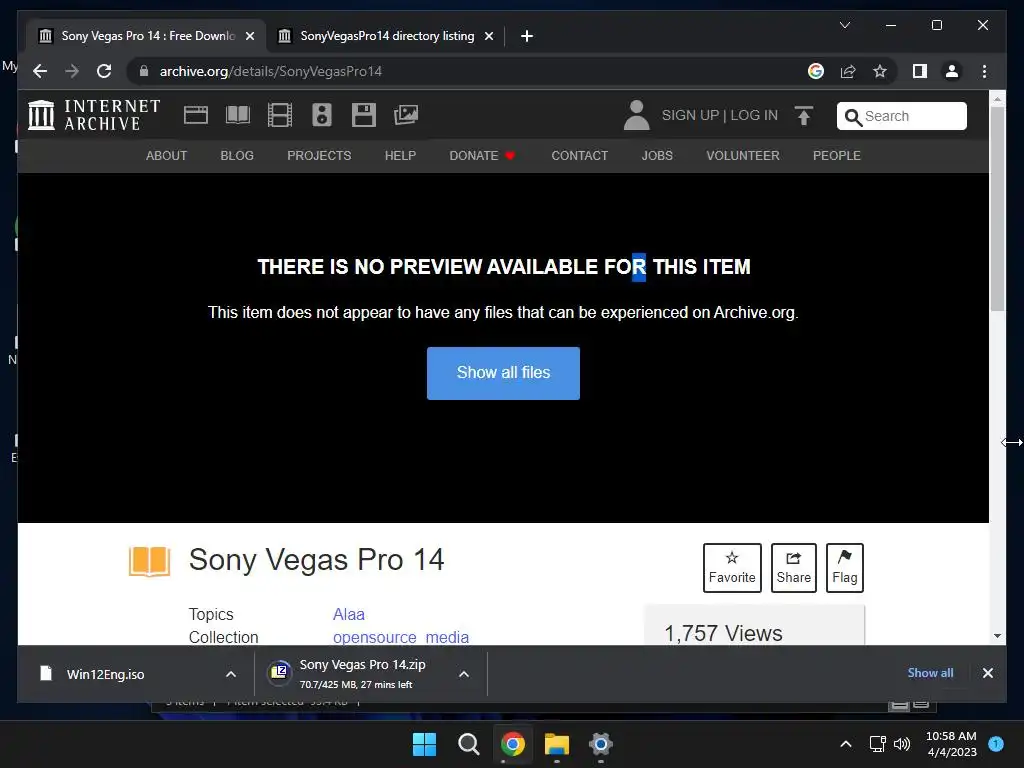Bookmark this tab with the star icon

[880, 71]
